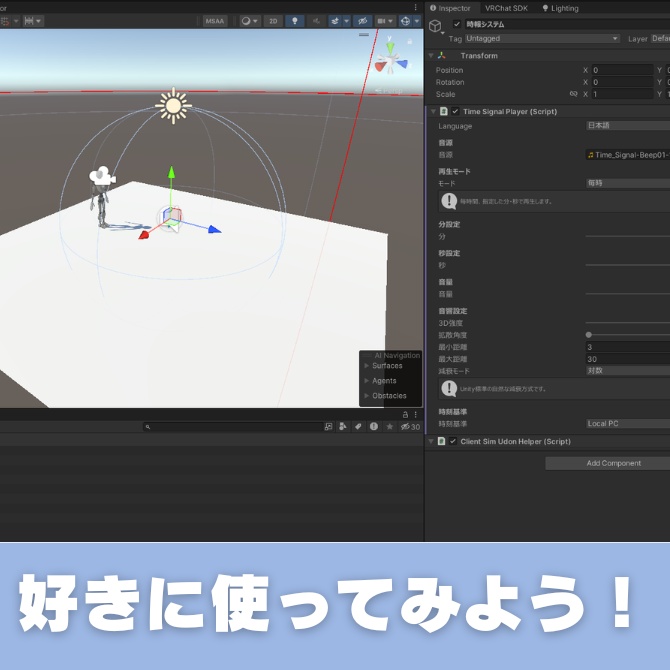Collapse Client Sim Udon Helper component

431,441
